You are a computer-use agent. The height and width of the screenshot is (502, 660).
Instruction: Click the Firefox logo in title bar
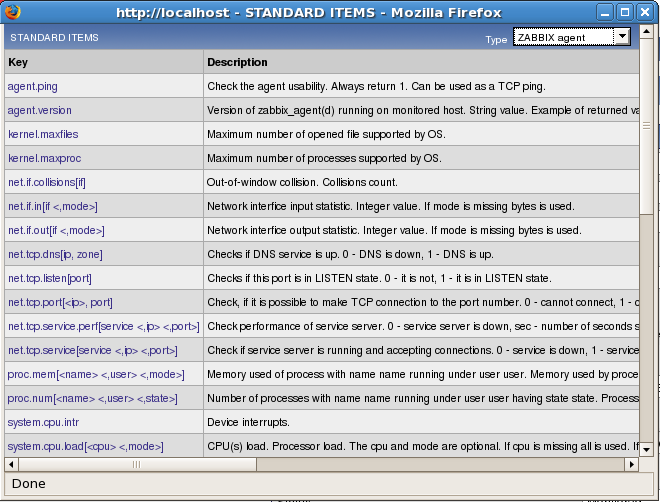[x=13, y=12]
